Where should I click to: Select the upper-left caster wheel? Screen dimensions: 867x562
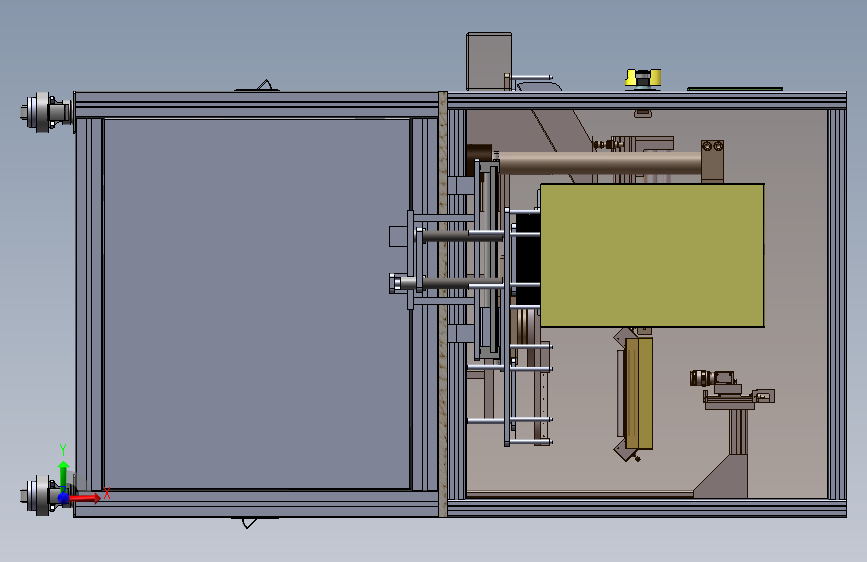click(46, 112)
